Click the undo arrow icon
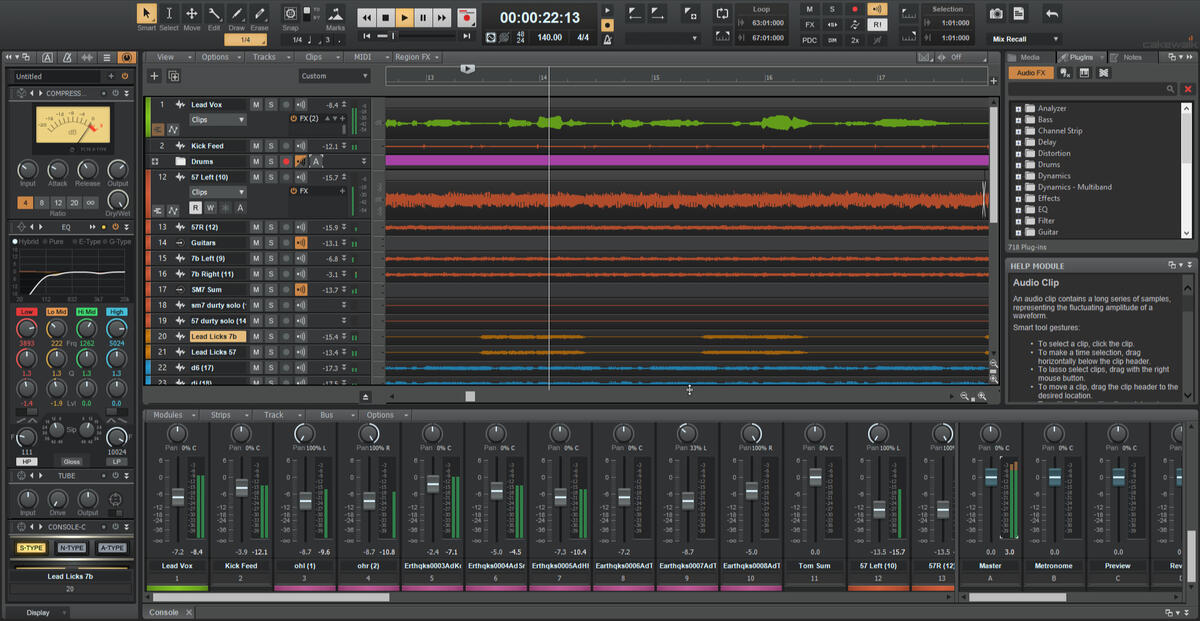This screenshot has width=1200, height=621. tap(1051, 14)
